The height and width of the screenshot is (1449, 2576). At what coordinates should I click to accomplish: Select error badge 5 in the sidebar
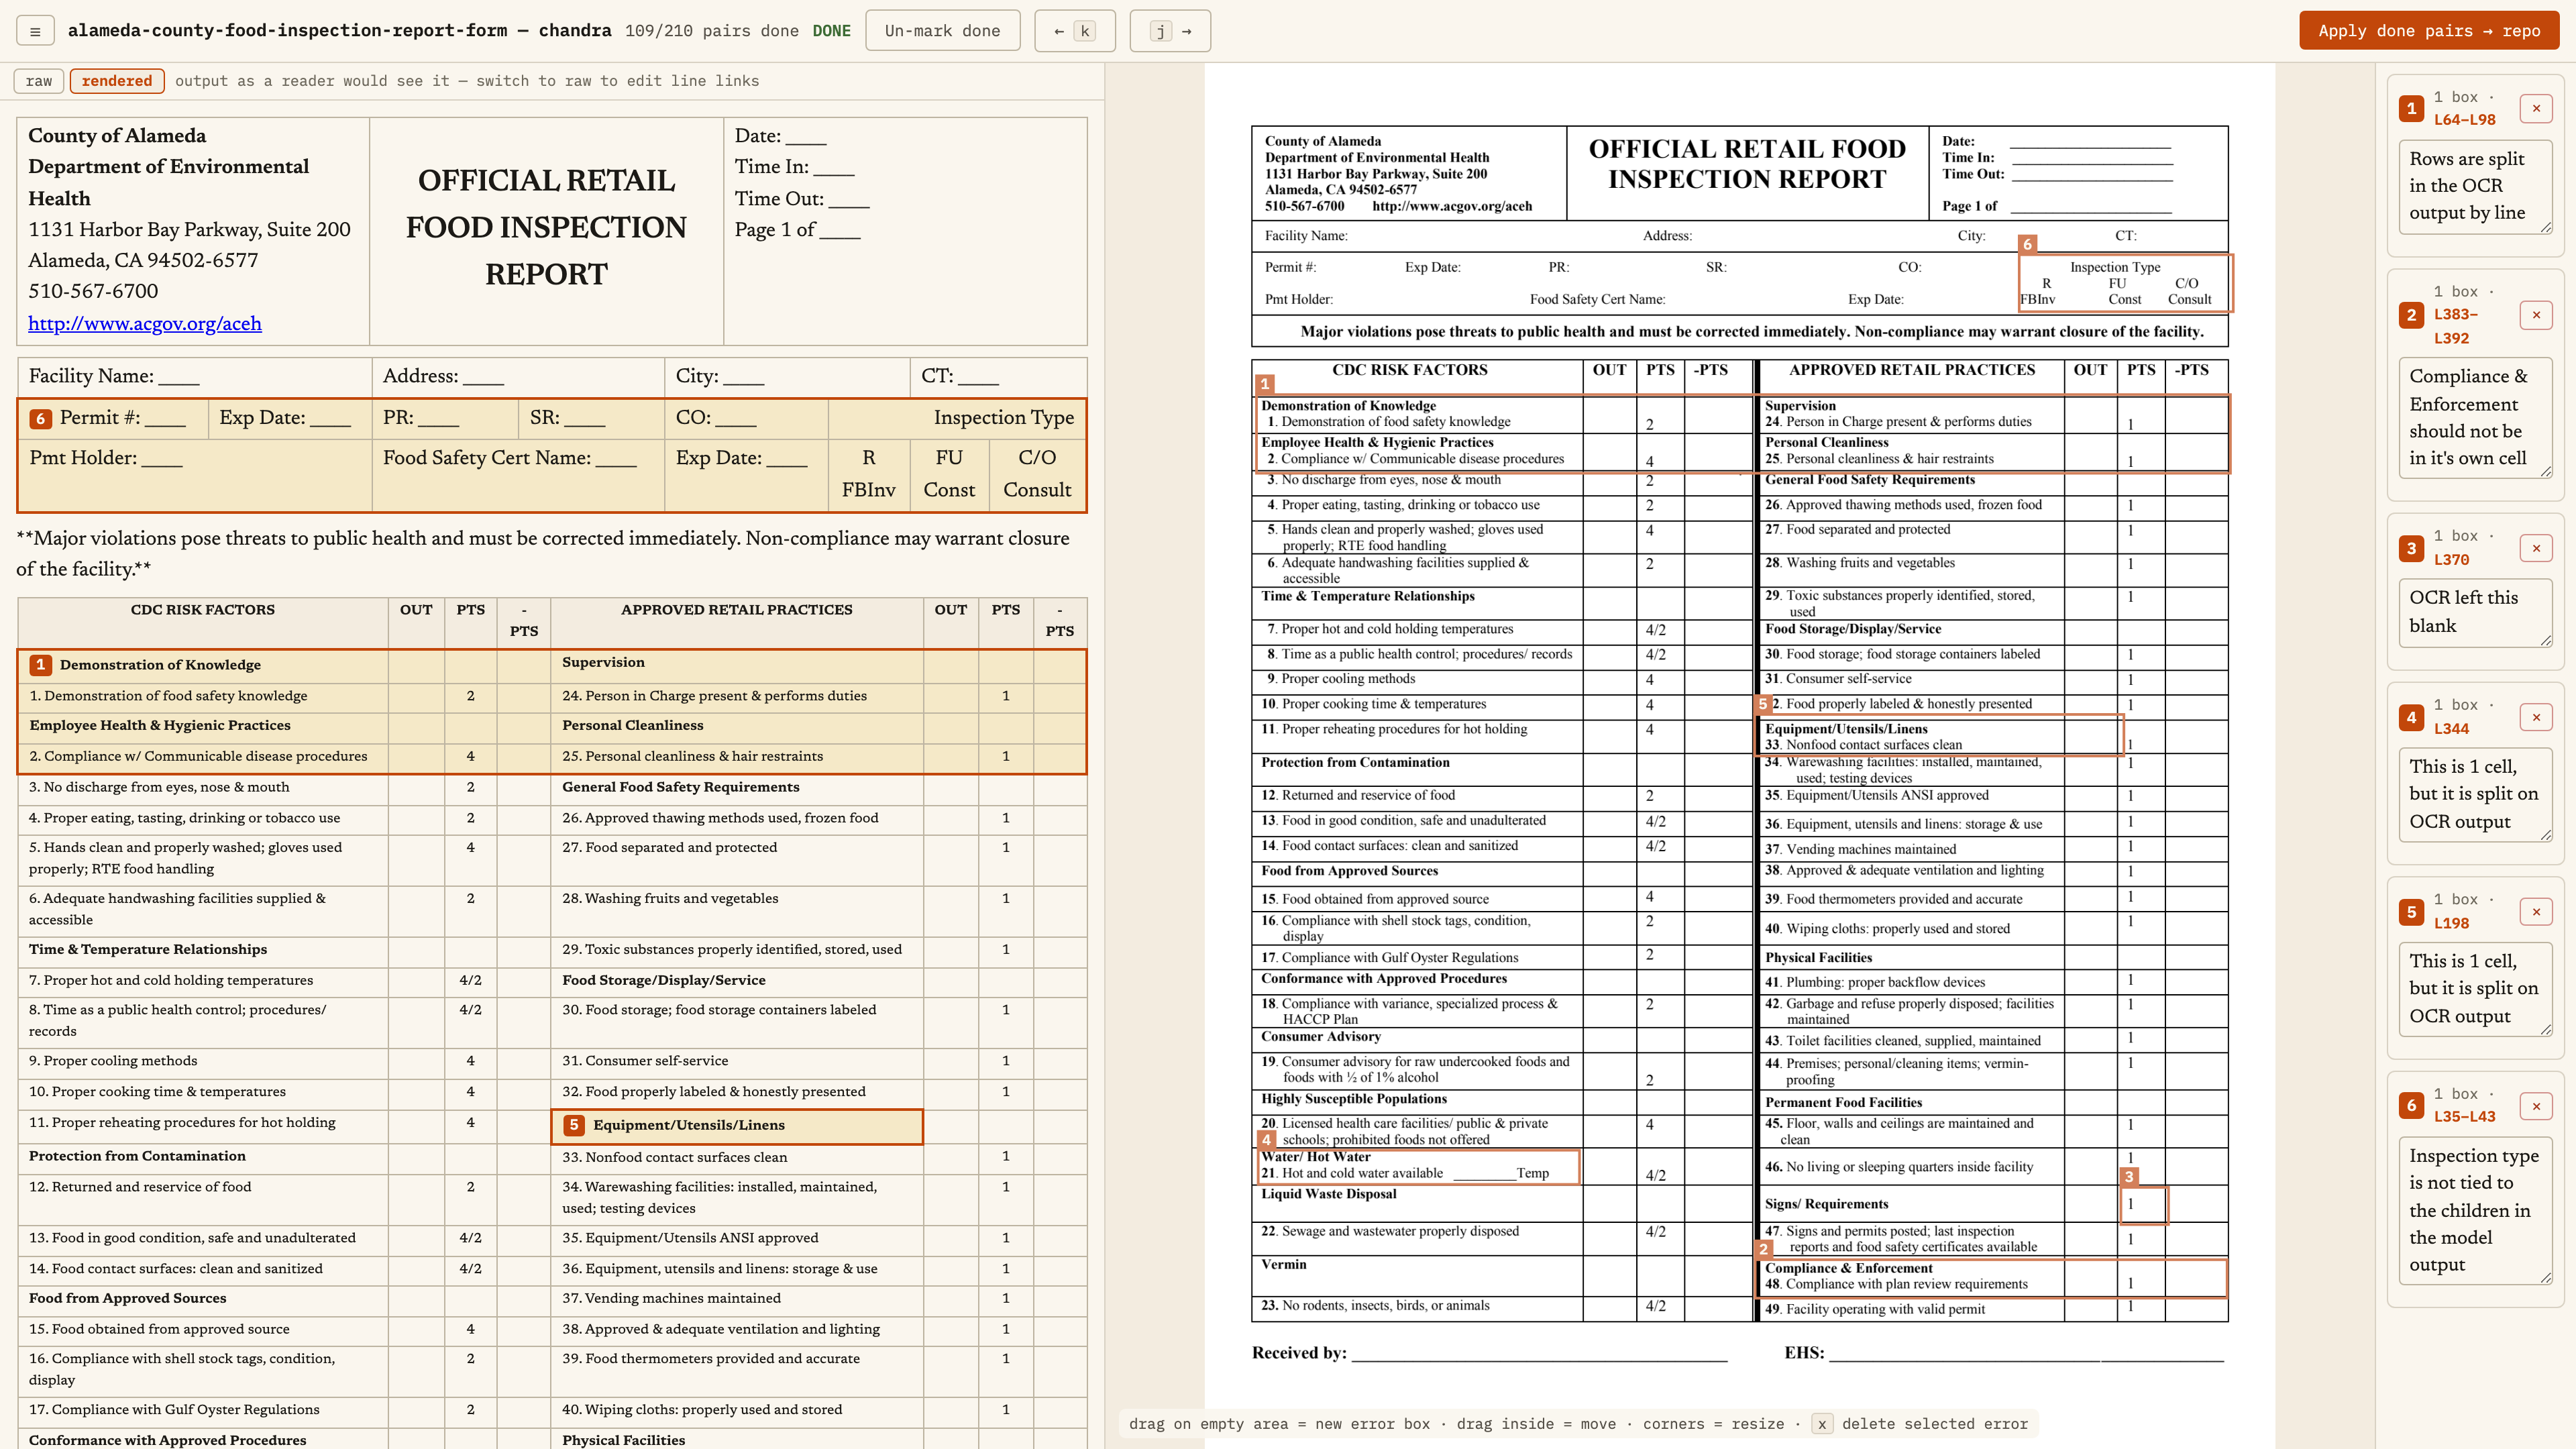coord(2411,912)
